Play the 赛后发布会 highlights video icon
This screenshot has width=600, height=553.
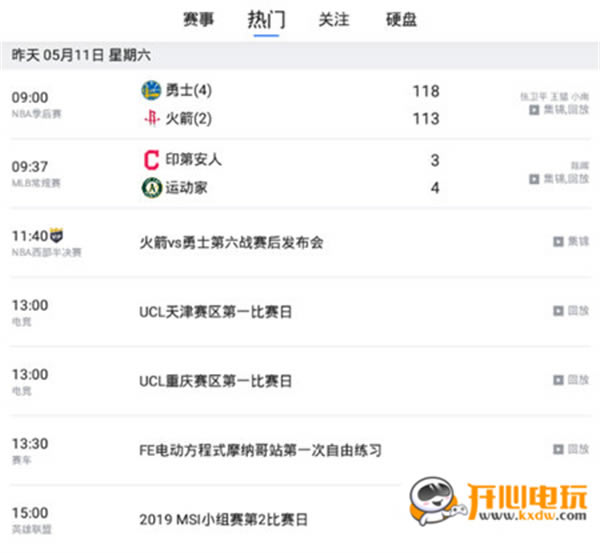point(558,241)
